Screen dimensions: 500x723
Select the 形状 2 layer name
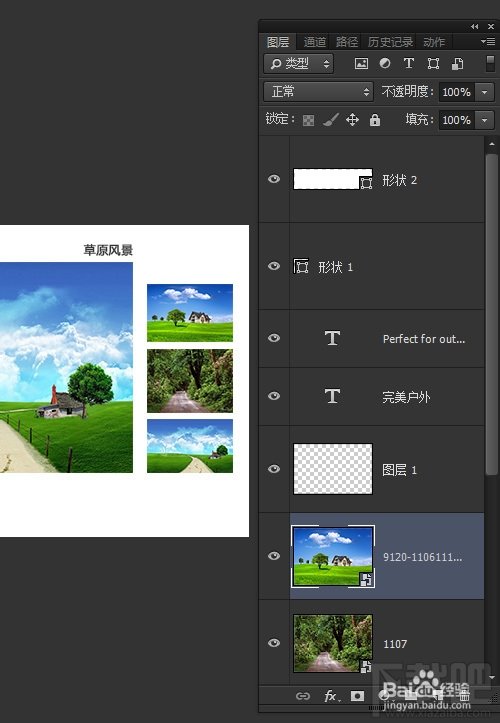[399, 180]
